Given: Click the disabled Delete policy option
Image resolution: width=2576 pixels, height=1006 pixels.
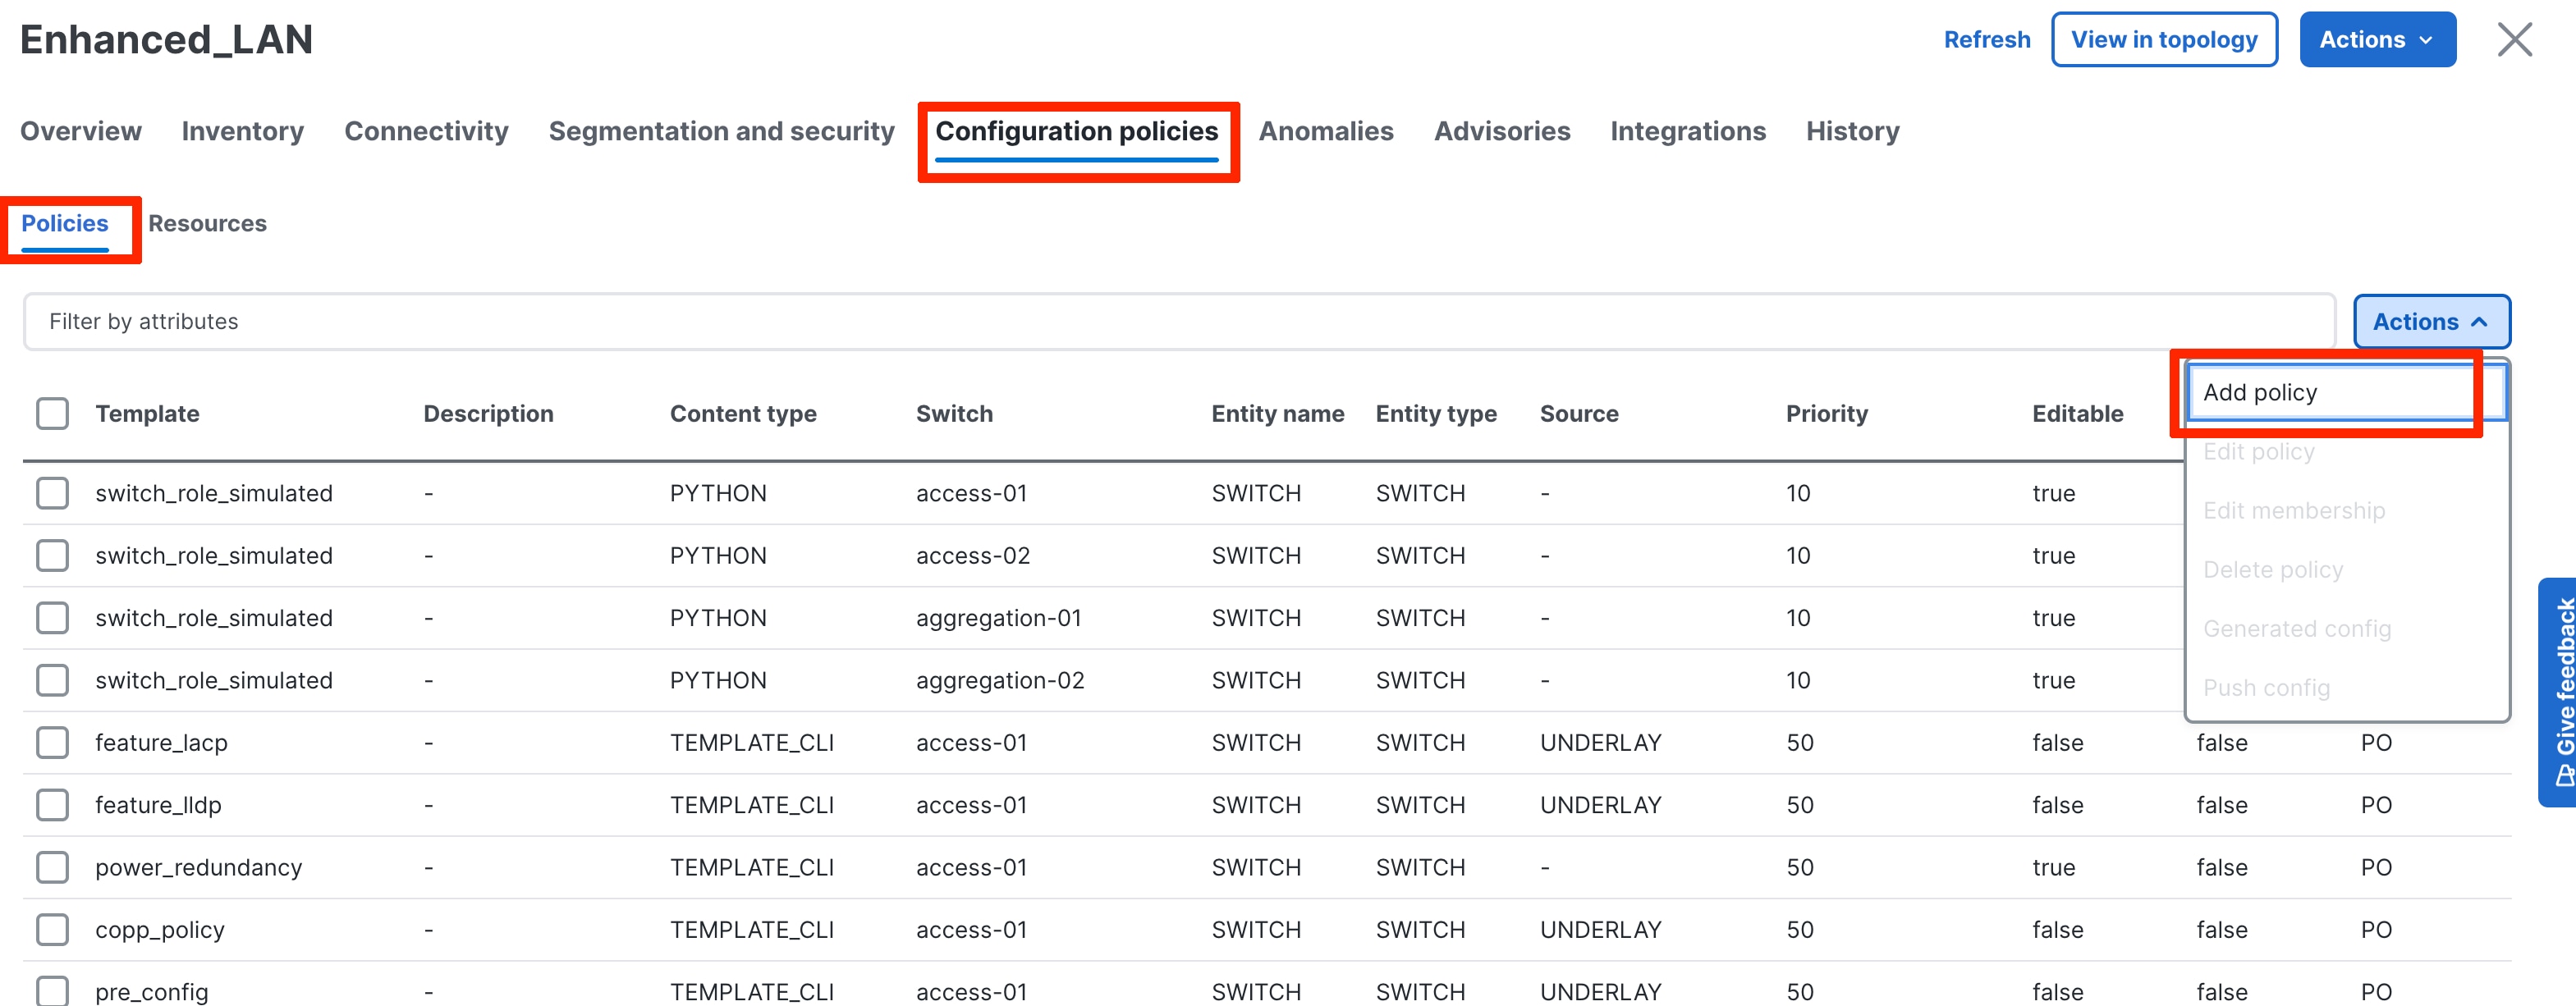Looking at the screenshot, I should click(2274, 569).
